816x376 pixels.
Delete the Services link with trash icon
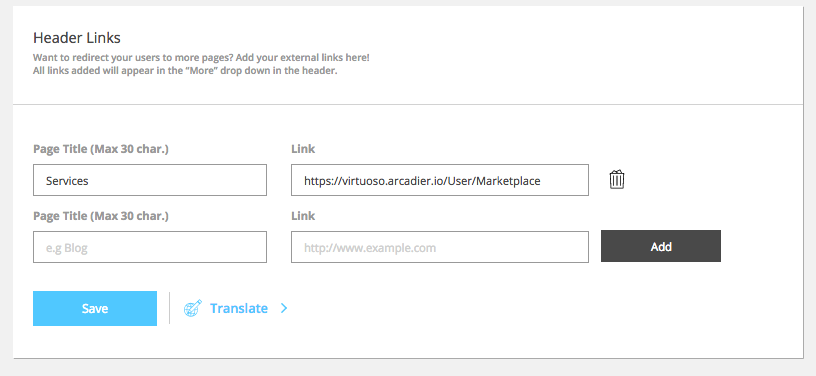pos(617,179)
